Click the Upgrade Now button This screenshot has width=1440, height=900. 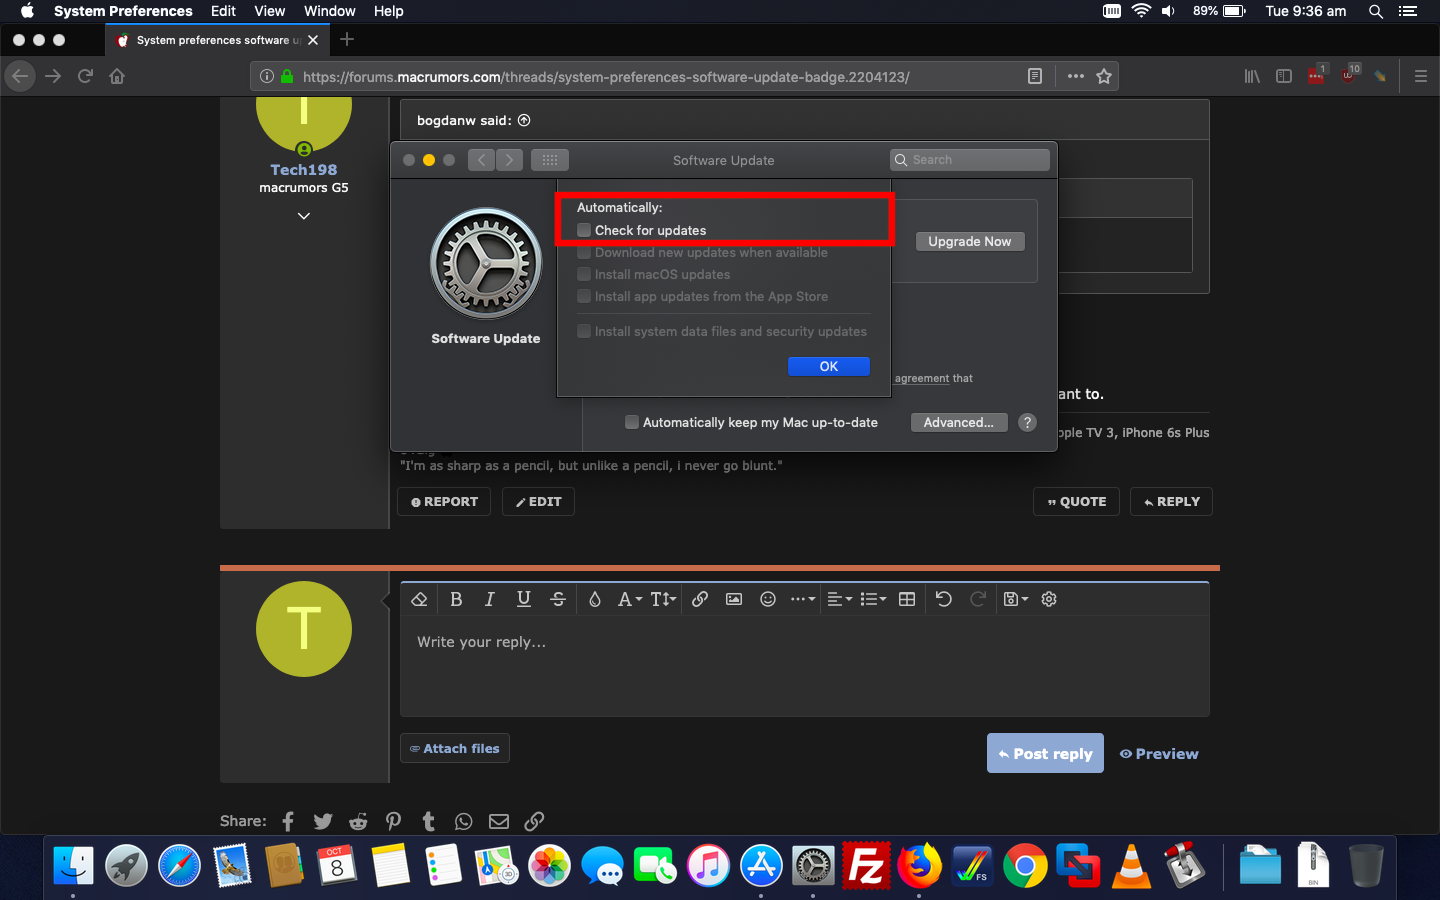[x=970, y=241]
